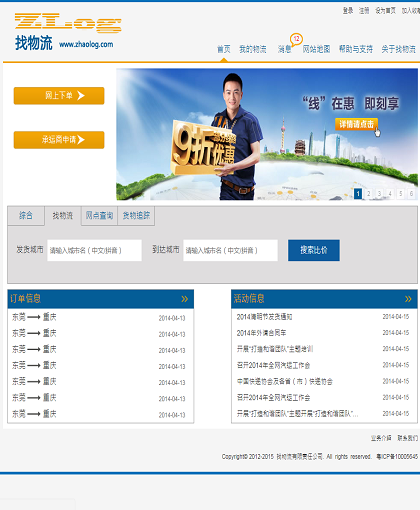Switch to banner slide 3
The width and height of the screenshot is (420, 510).
379,194
